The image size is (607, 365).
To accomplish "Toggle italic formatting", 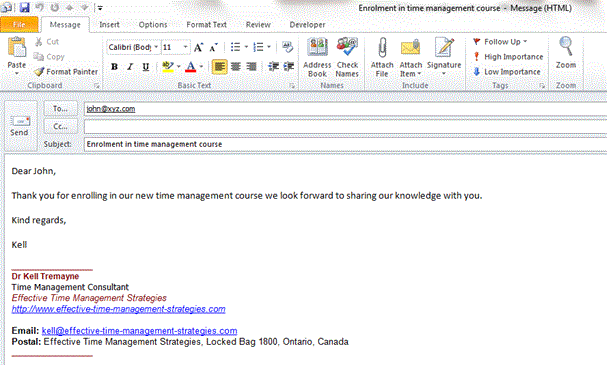I will 130,67.
